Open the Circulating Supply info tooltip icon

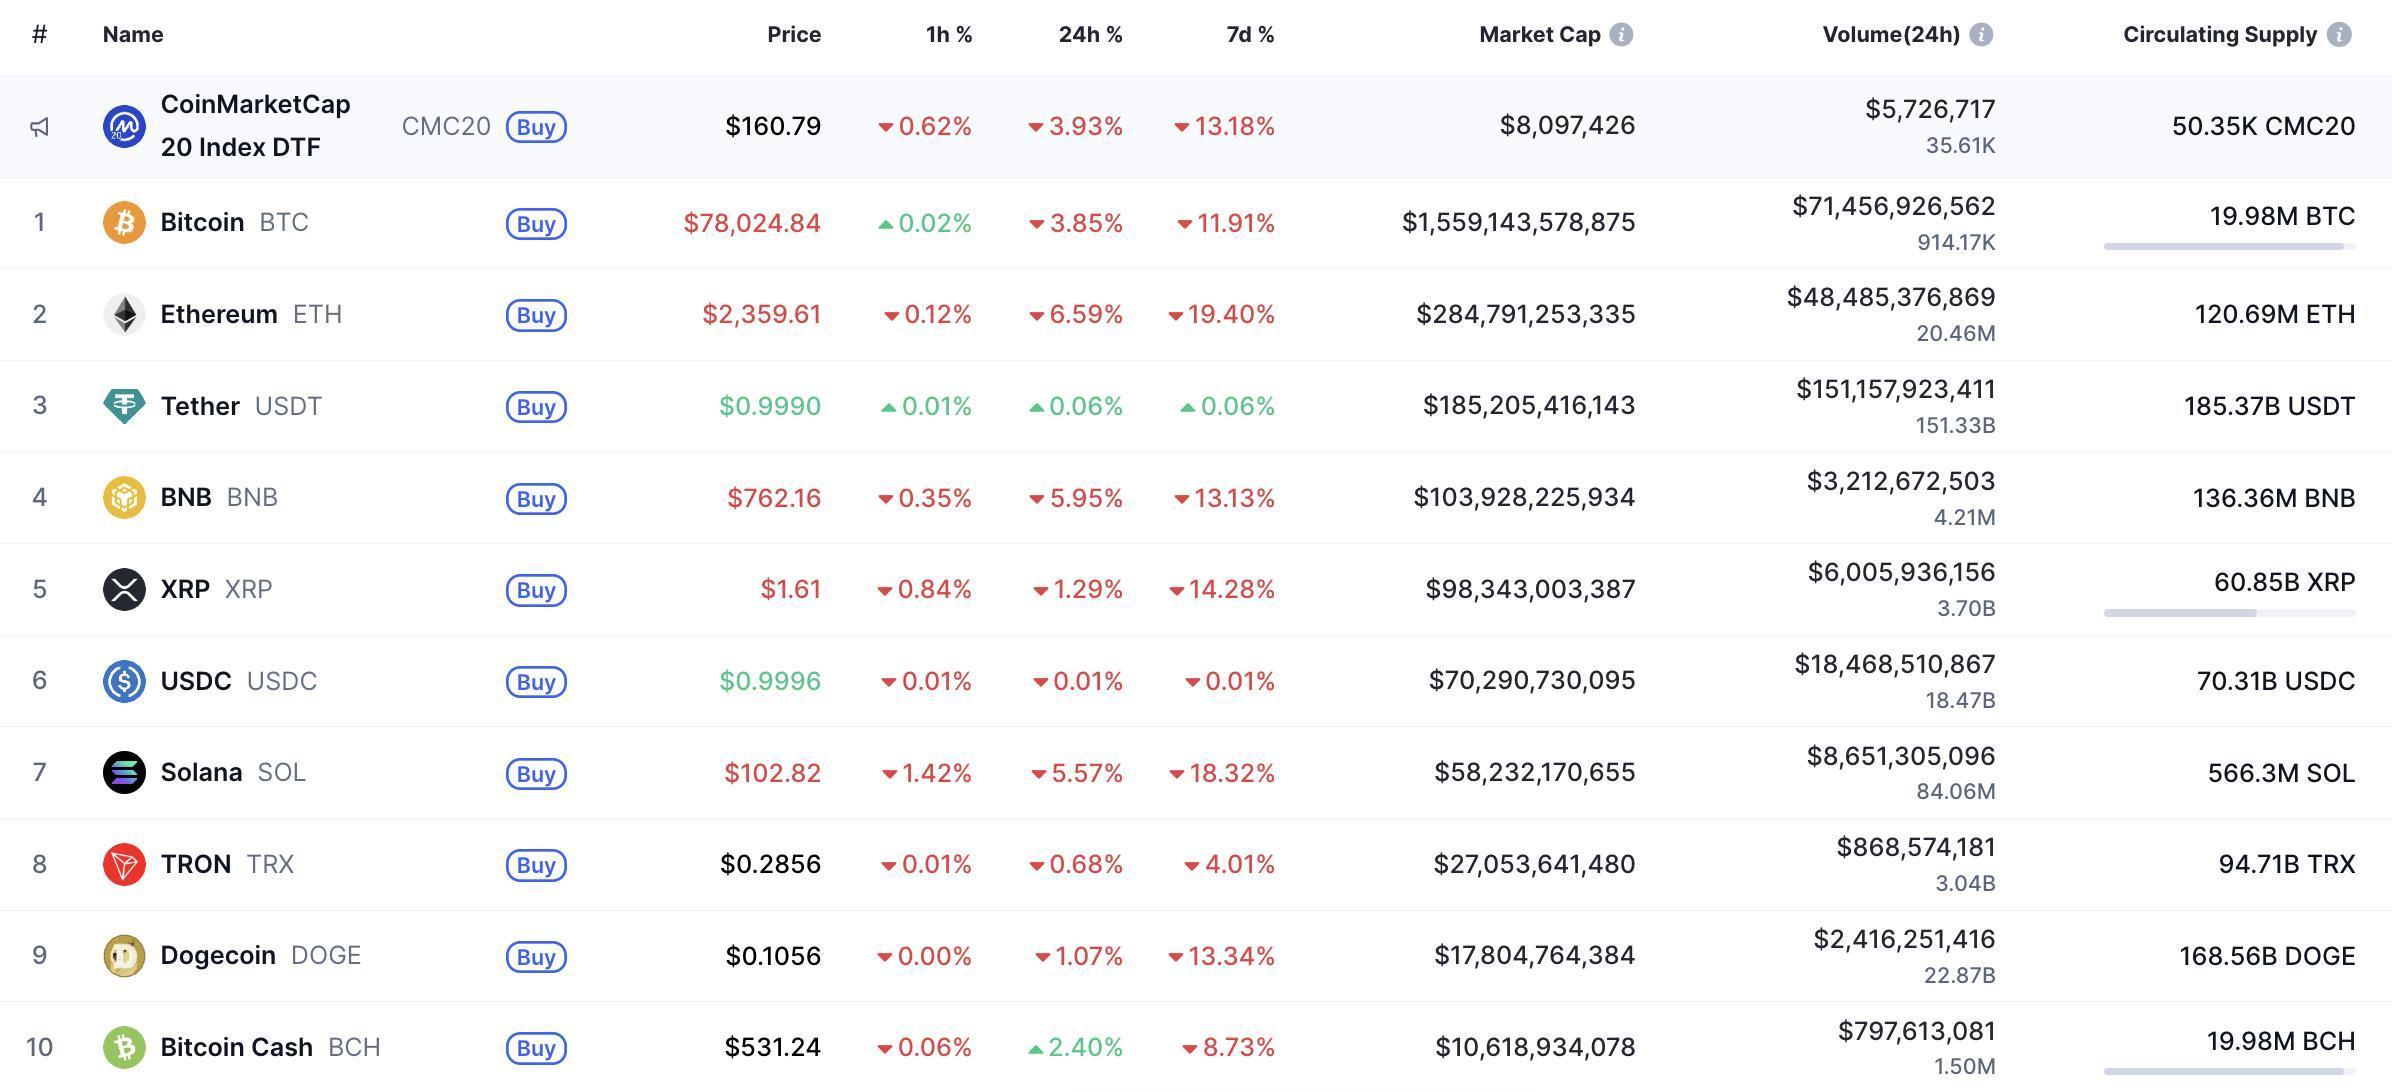pos(2341,33)
